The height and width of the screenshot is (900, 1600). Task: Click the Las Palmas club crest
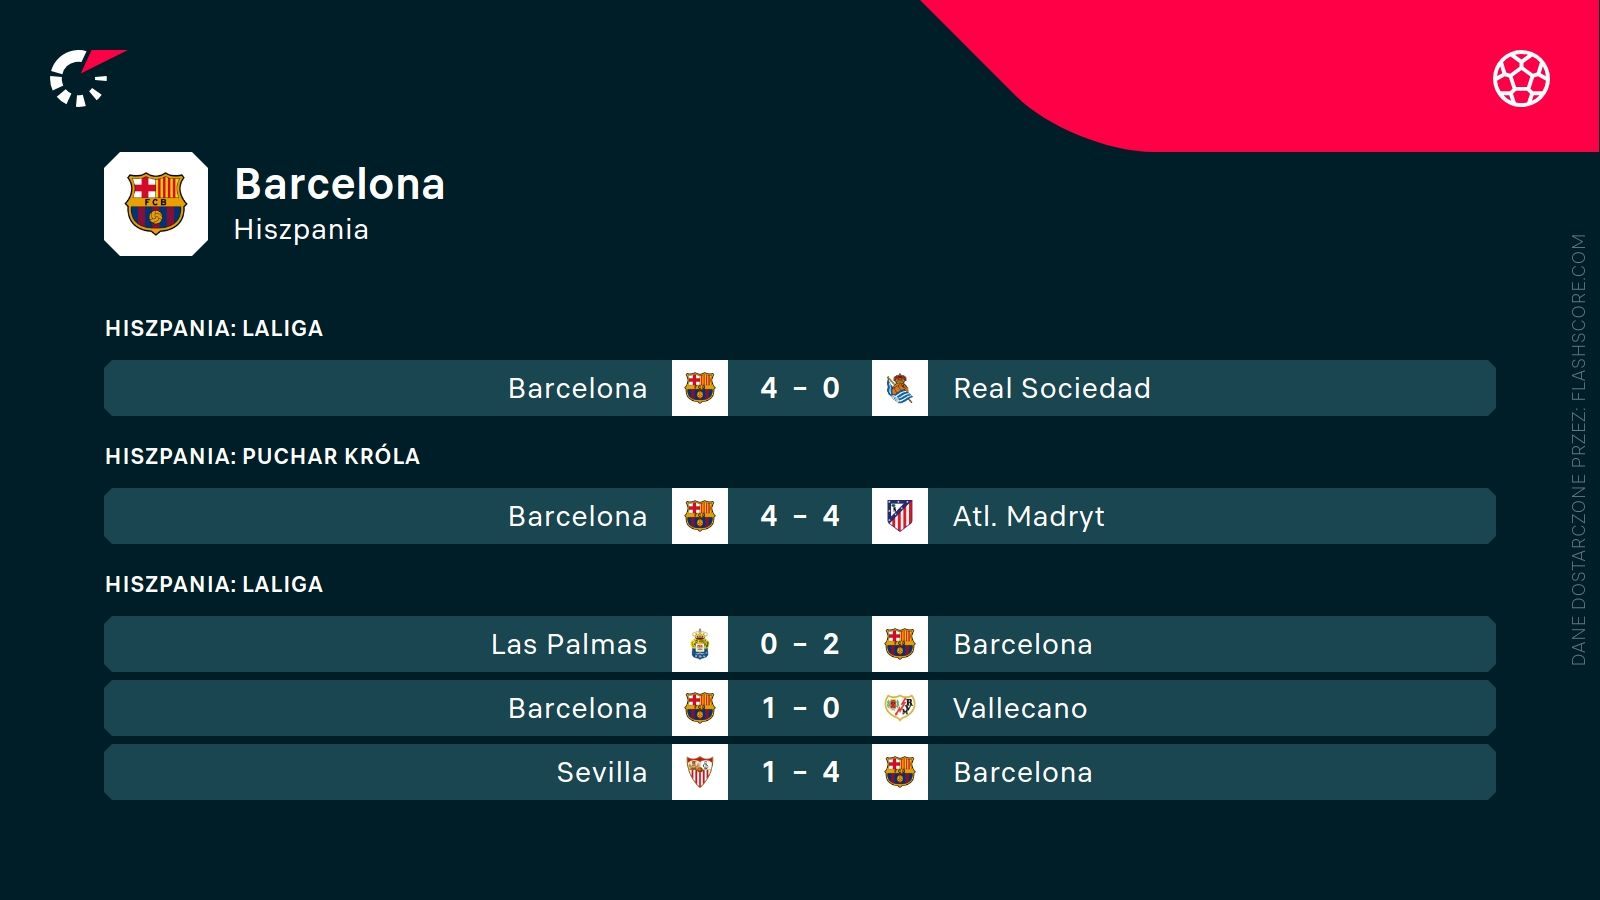click(x=700, y=644)
